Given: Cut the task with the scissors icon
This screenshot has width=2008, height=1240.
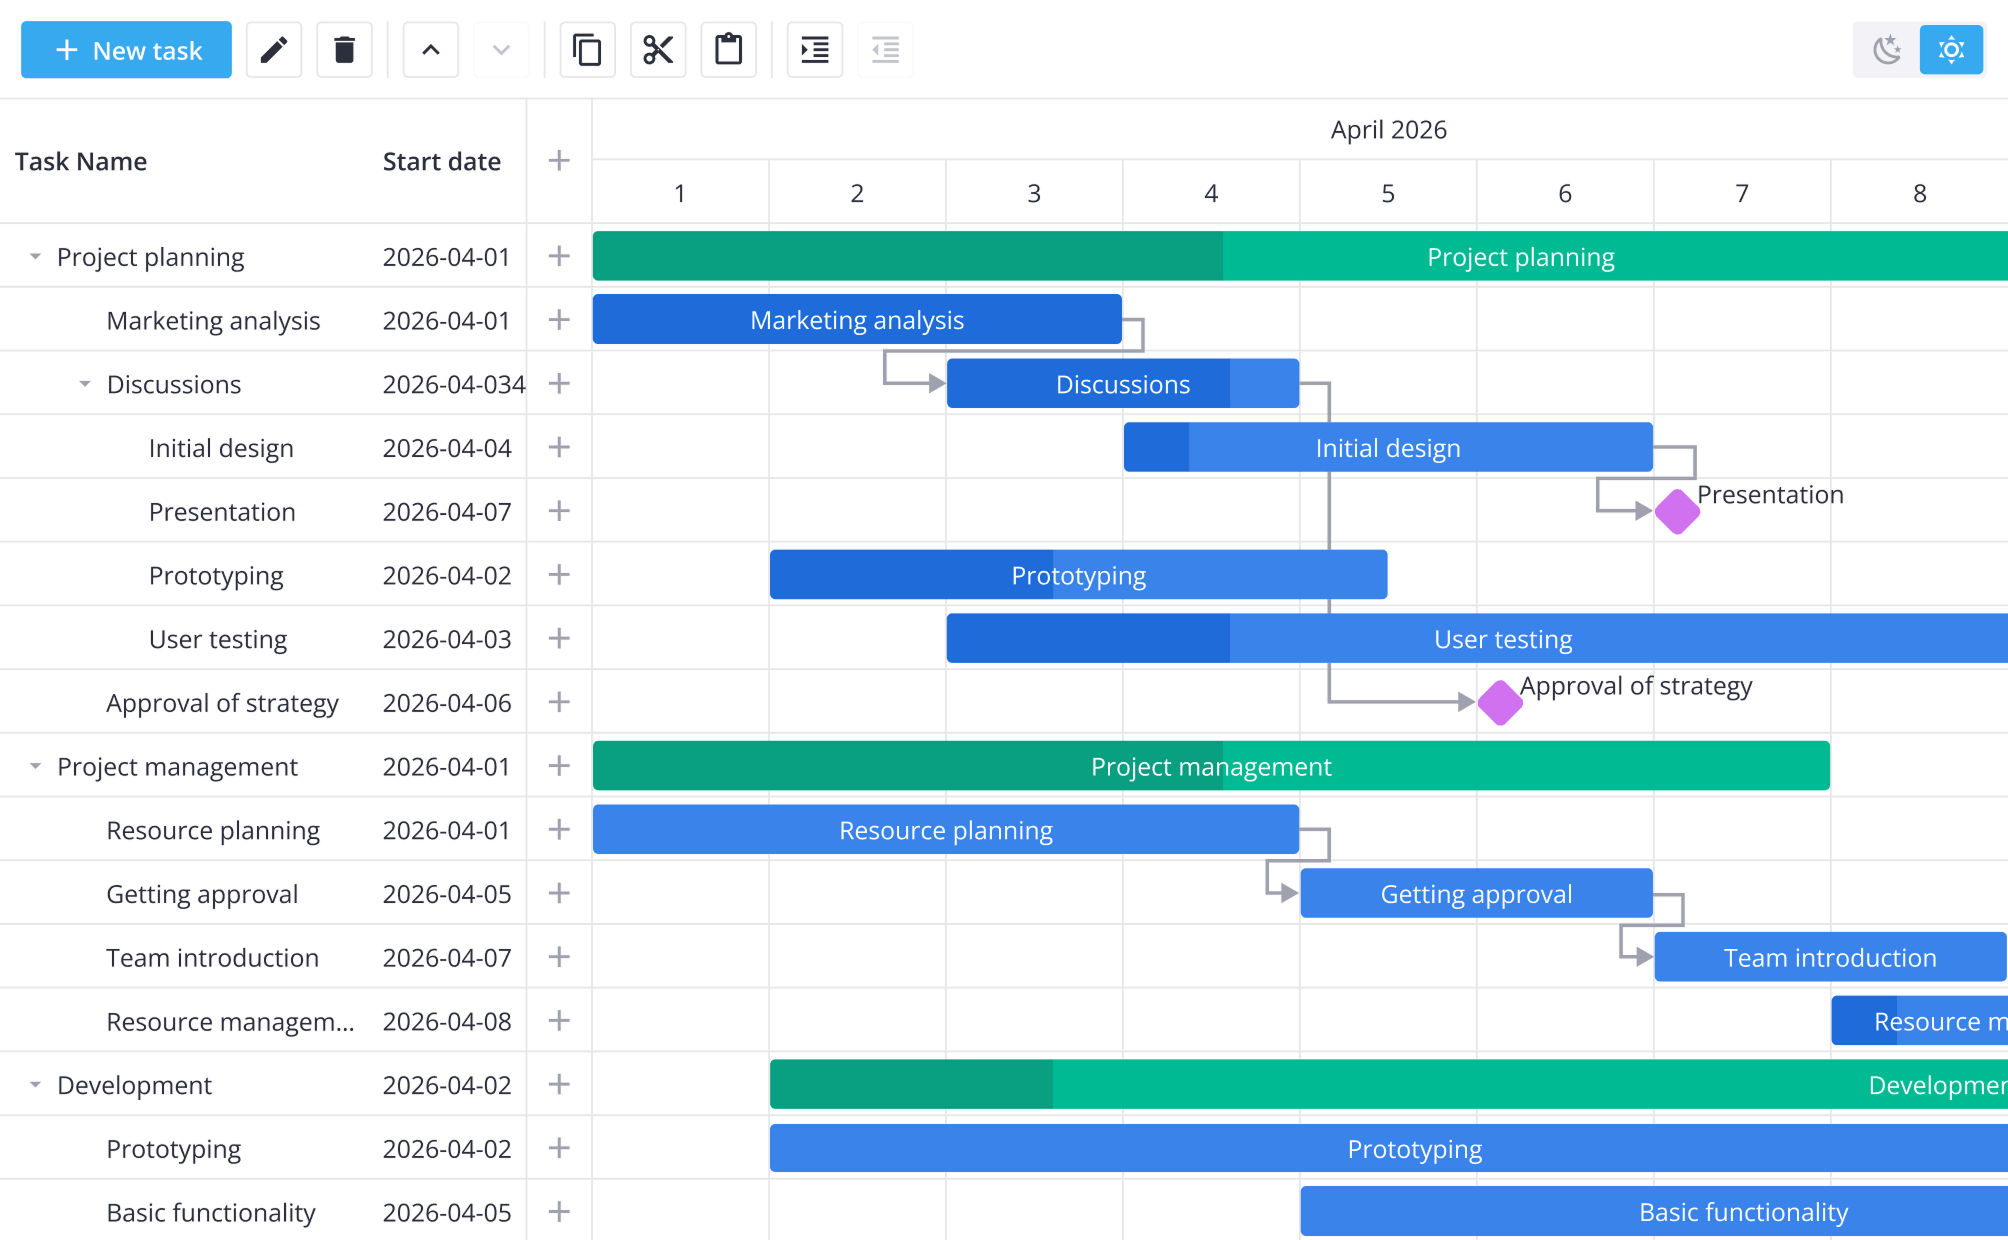Looking at the screenshot, I should [658, 50].
